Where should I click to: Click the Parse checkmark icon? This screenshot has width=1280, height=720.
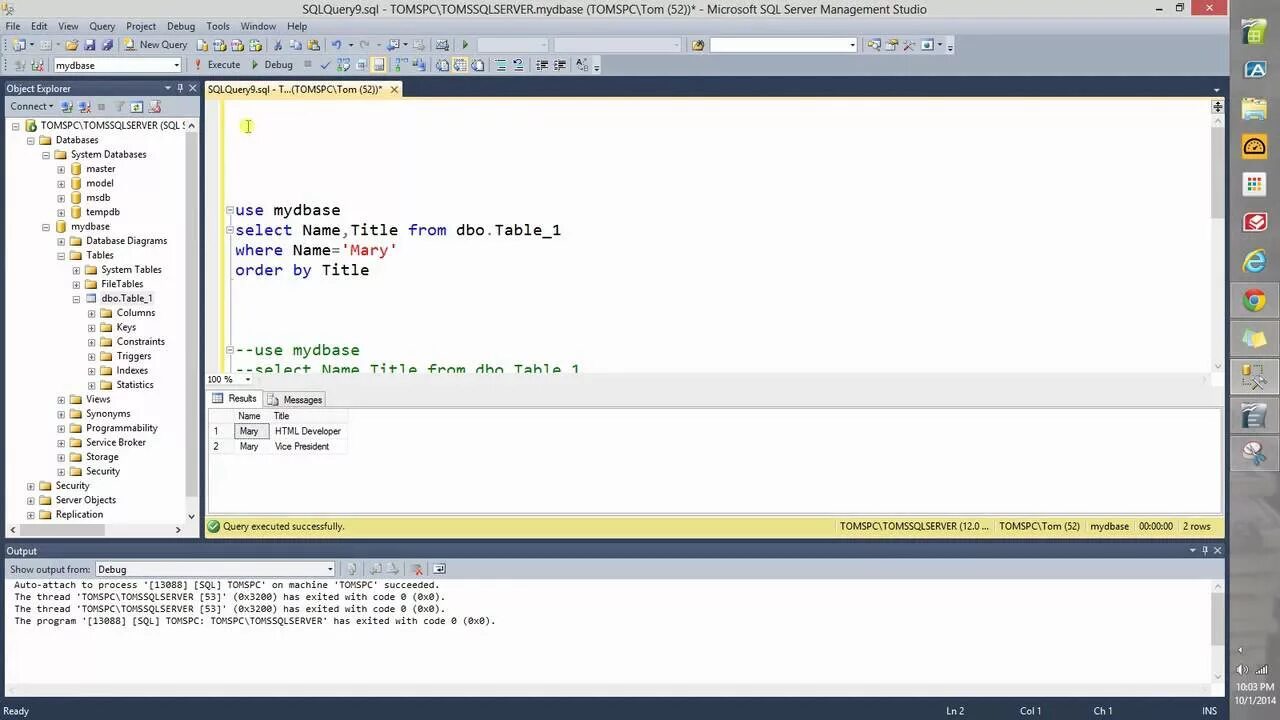[325, 65]
